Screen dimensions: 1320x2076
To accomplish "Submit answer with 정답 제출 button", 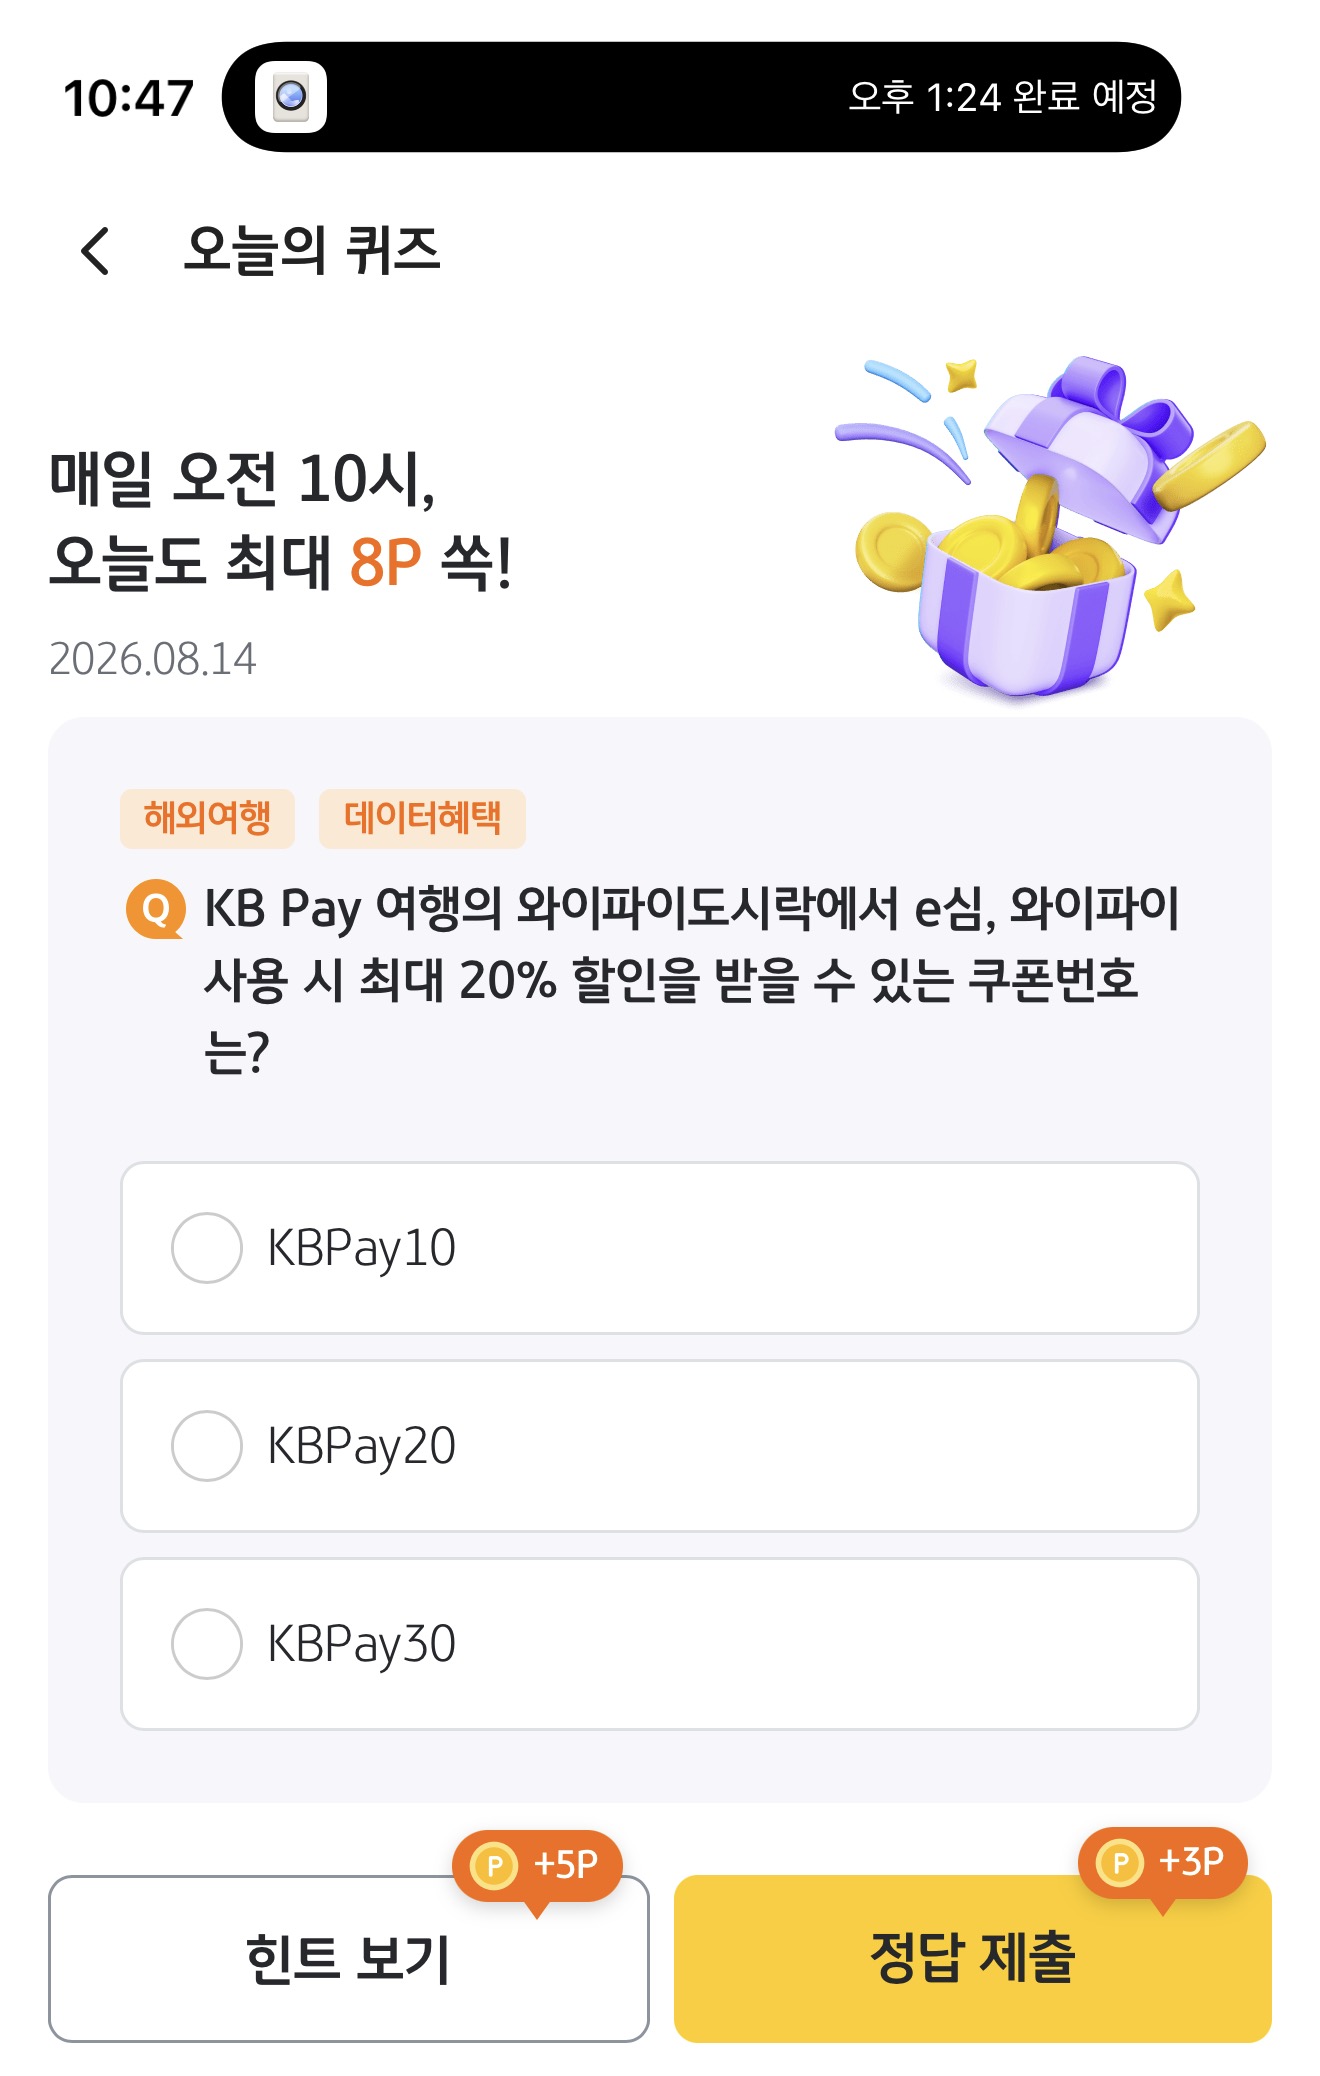I will pos(973,1958).
